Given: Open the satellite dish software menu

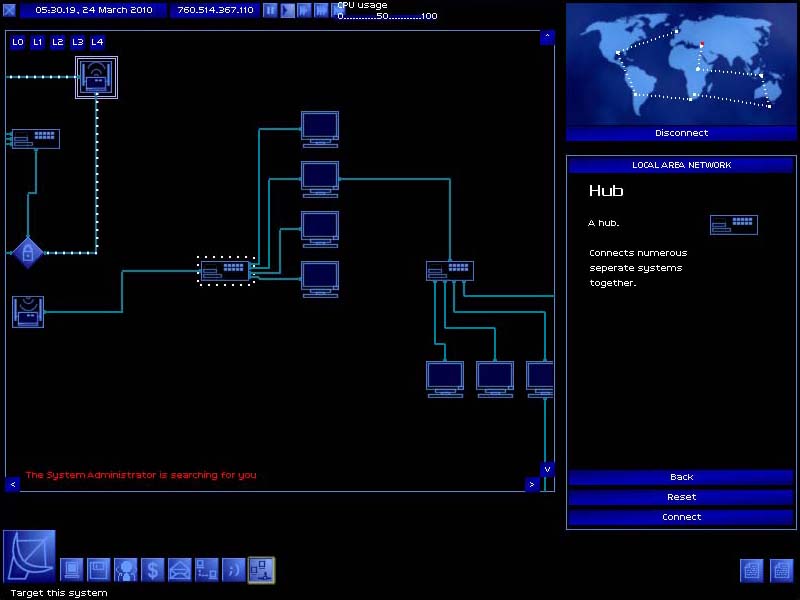Looking at the screenshot, I should click(x=29, y=556).
